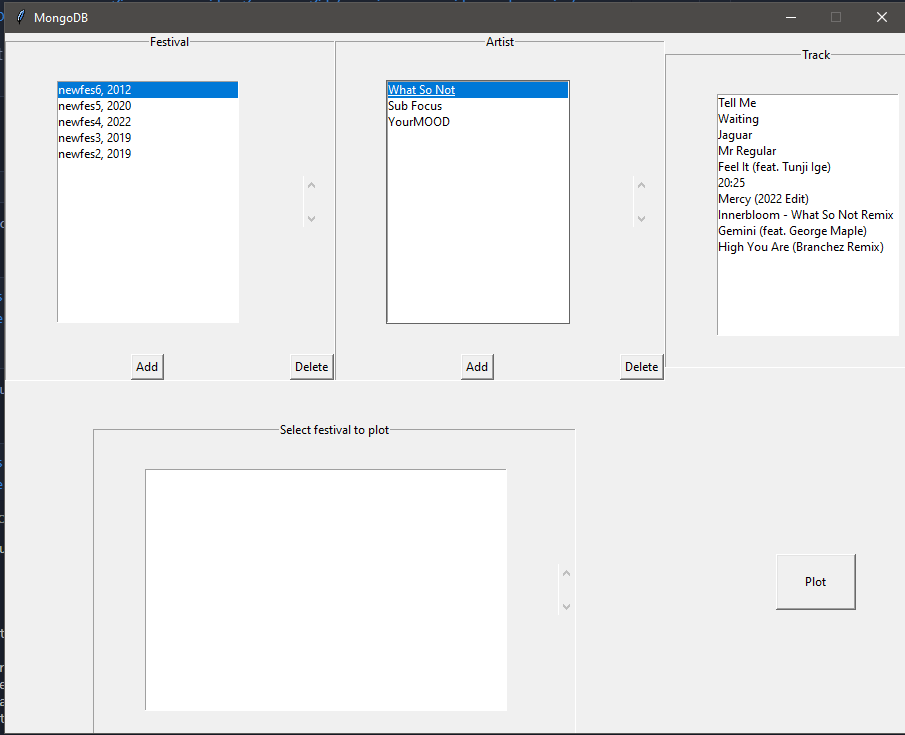The width and height of the screenshot is (905, 735).
Task: Select festival newfes2, 2019
Action: [148, 154]
